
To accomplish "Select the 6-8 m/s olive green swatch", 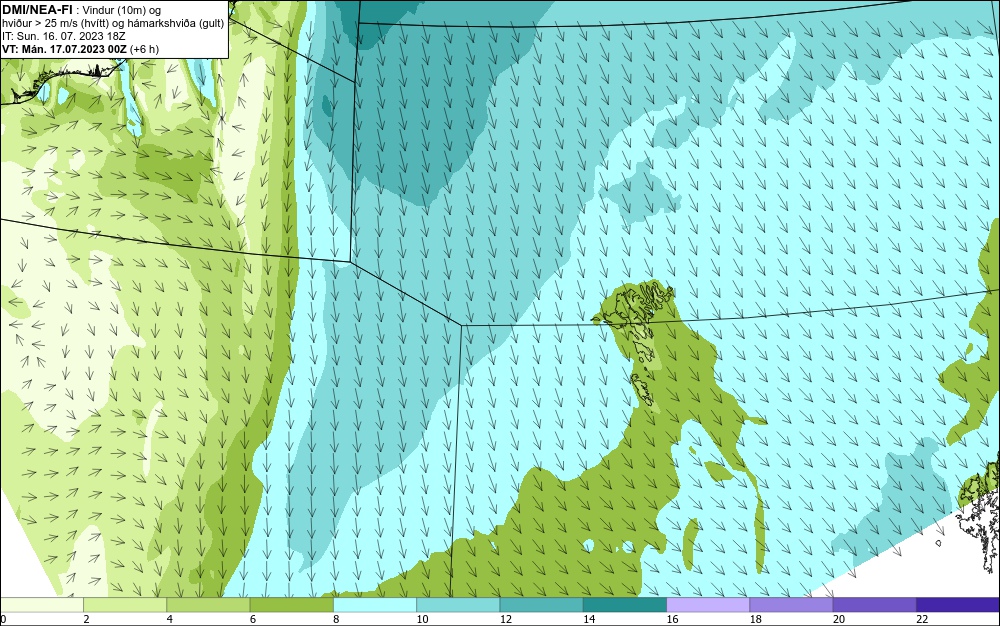I will [x=291, y=605].
